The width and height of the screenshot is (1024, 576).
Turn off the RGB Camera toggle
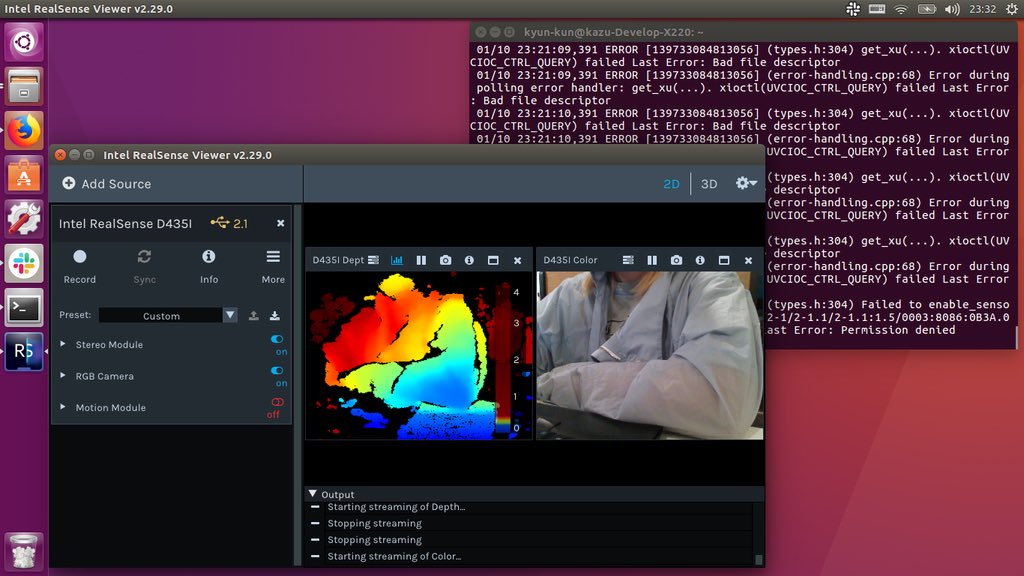click(x=278, y=371)
